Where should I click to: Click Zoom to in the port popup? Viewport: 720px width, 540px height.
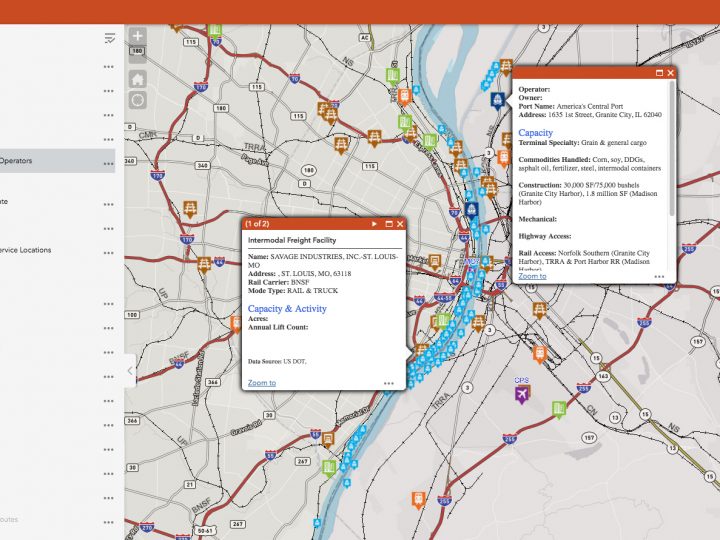pos(532,275)
